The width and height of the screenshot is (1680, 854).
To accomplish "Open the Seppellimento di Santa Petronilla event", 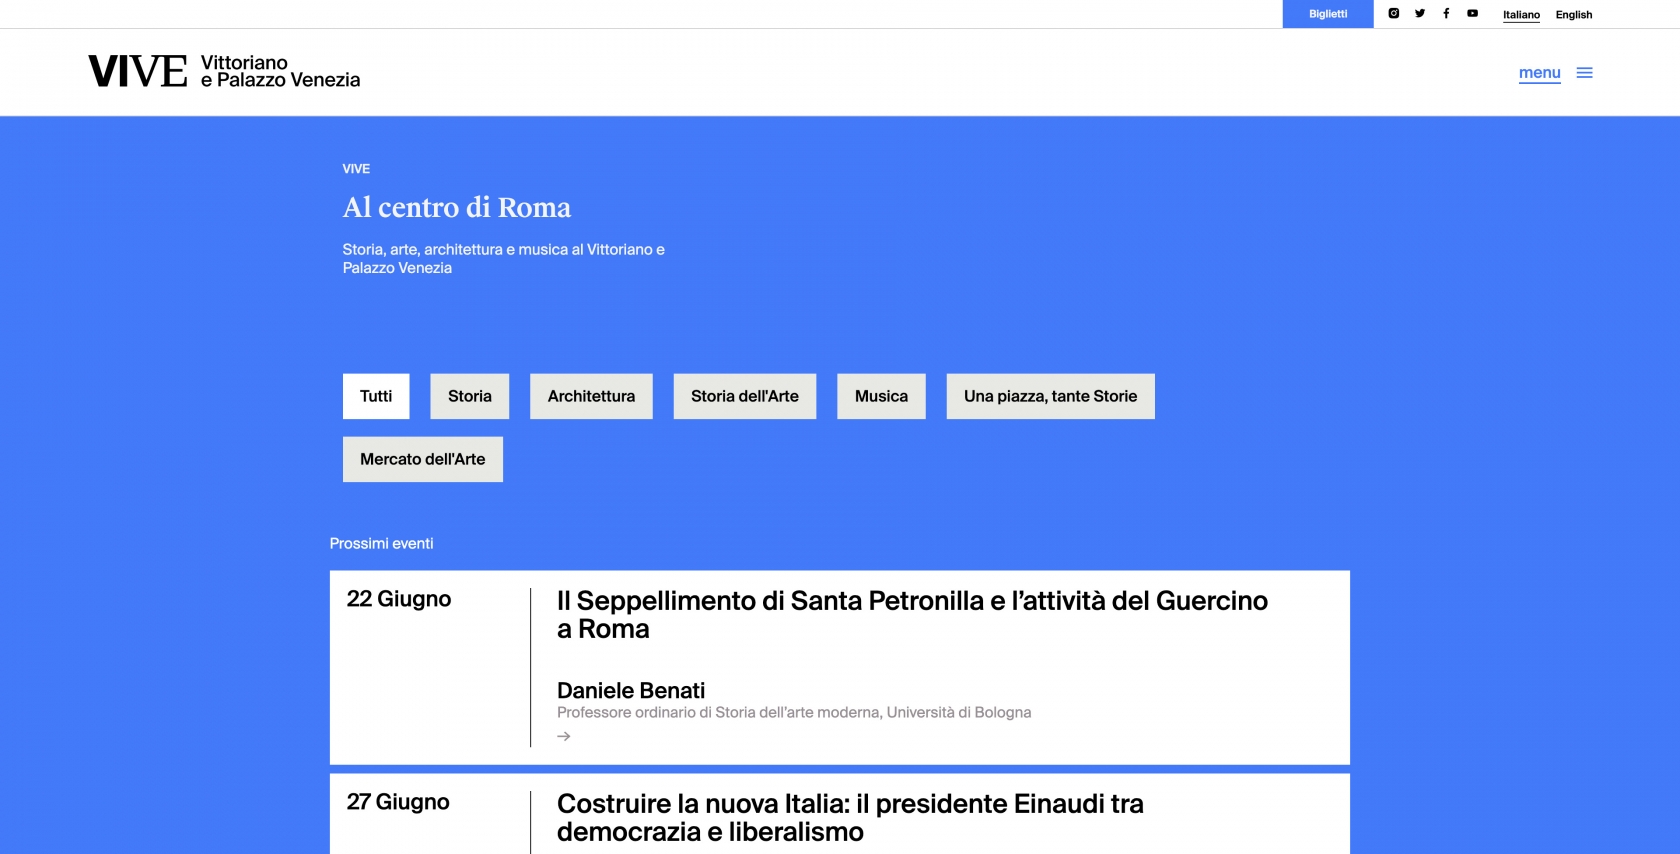I will pos(912,615).
